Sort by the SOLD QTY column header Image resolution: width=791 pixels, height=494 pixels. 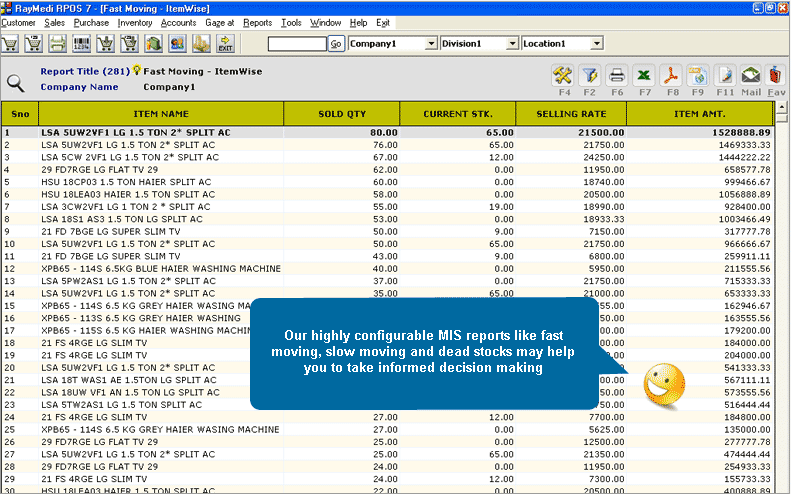coord(342,114)
